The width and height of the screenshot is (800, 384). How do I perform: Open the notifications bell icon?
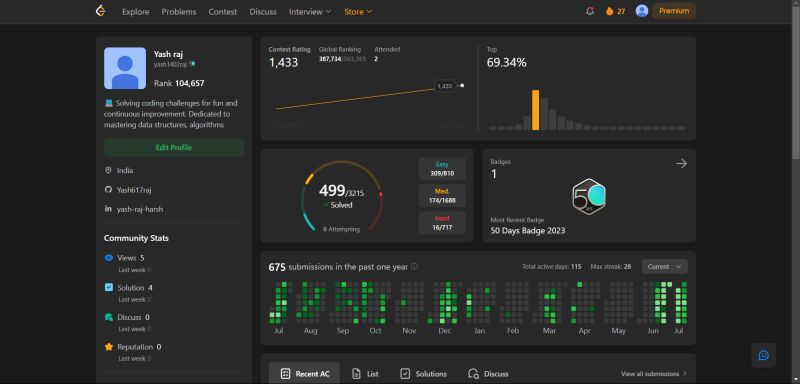click(590, 11)
